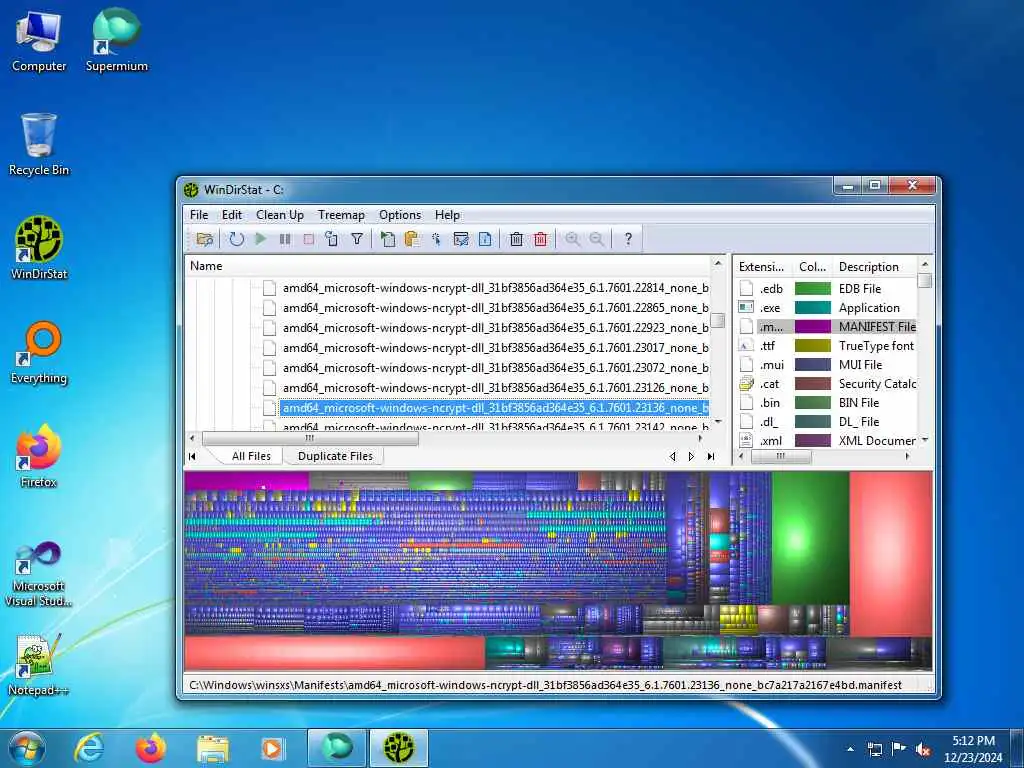Open the Options menu

point(400,215)
